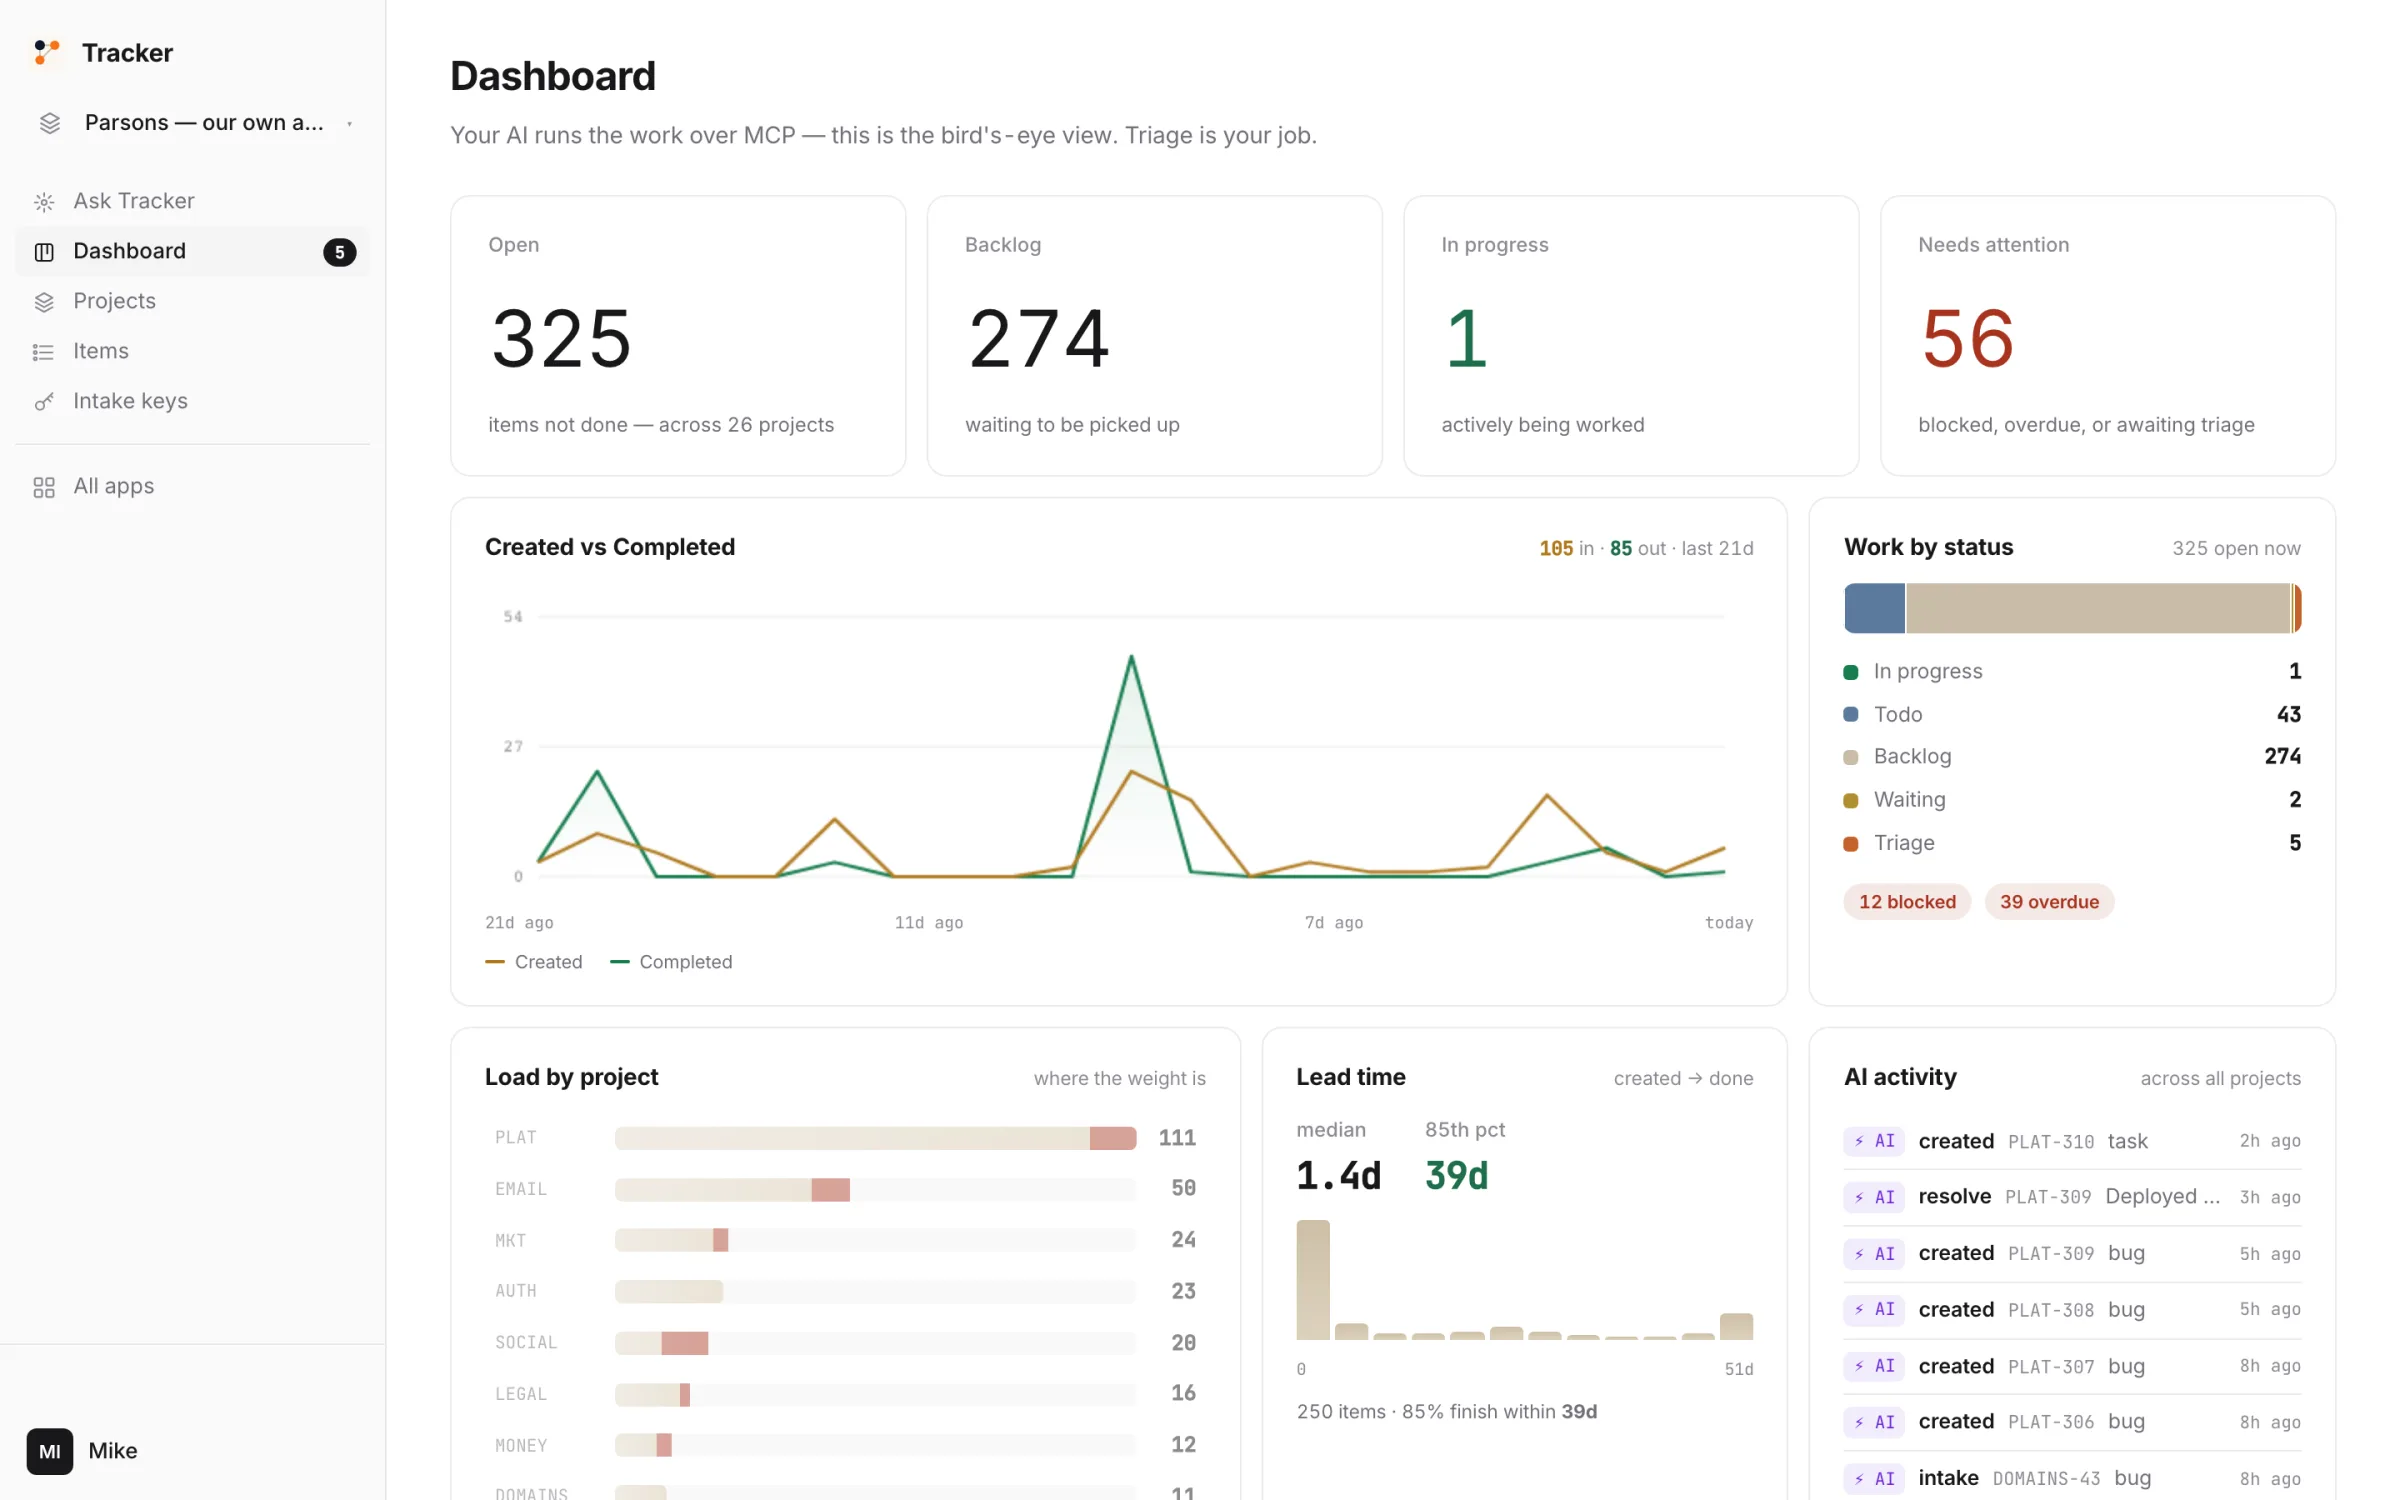The image size is (2400, 1500).
Task: Open the Backlog card showing 274
Action: pos(1155,336)
